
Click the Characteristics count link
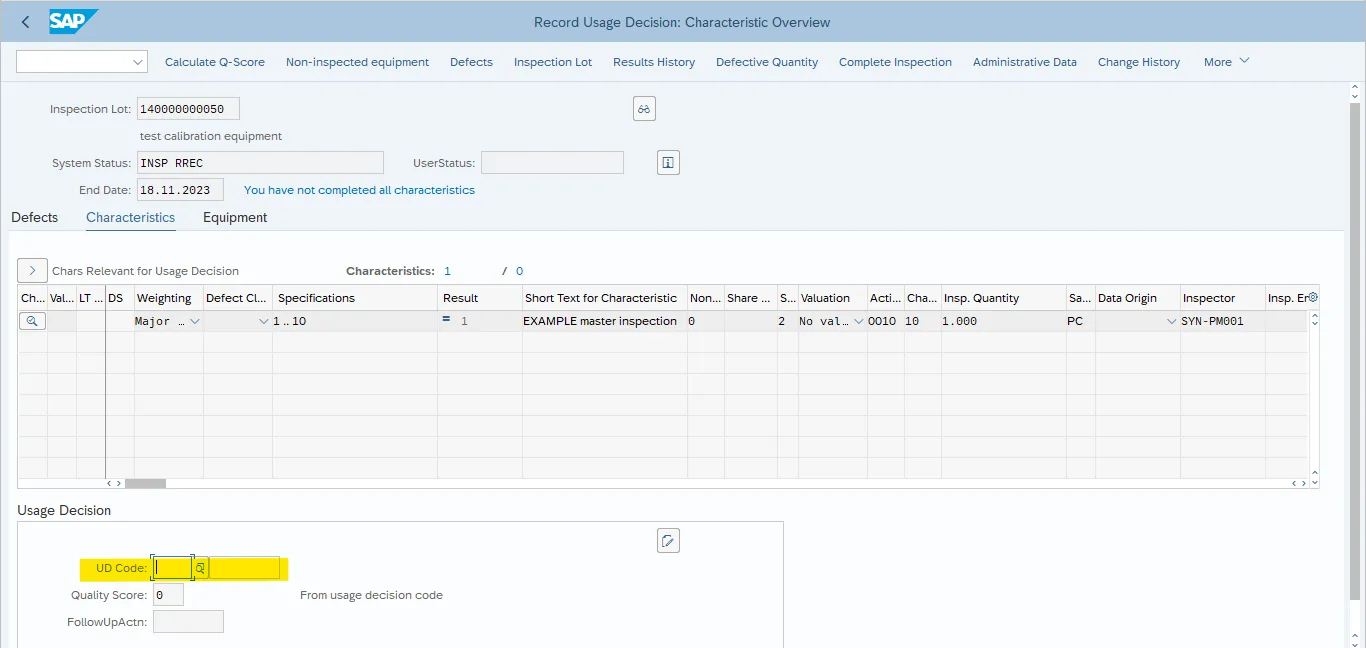click(x=447, y=271)
